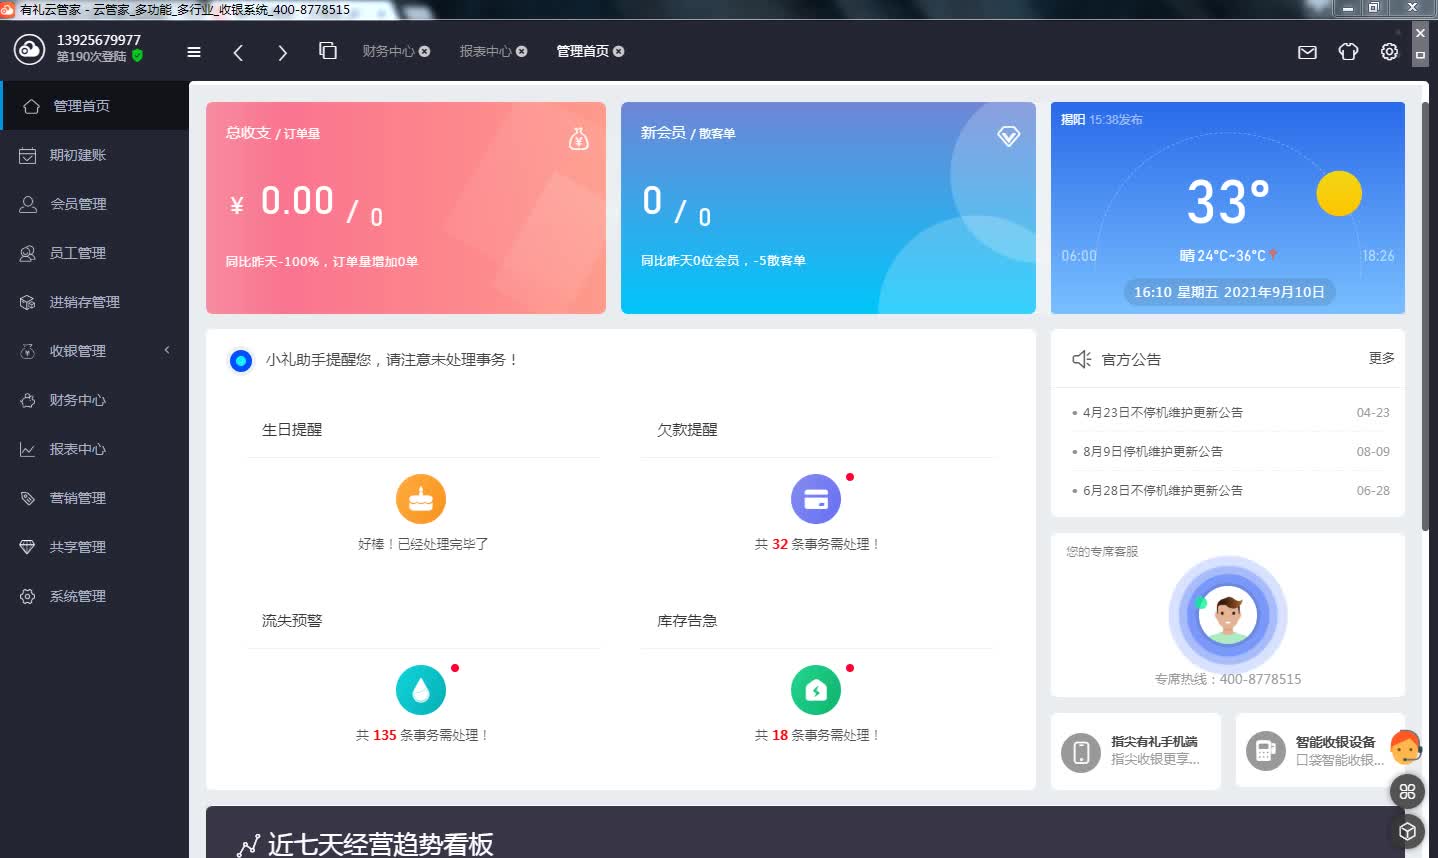The image size is (1438, 858).
Task: Click the sun weather icon
Action: point(1339,193)
